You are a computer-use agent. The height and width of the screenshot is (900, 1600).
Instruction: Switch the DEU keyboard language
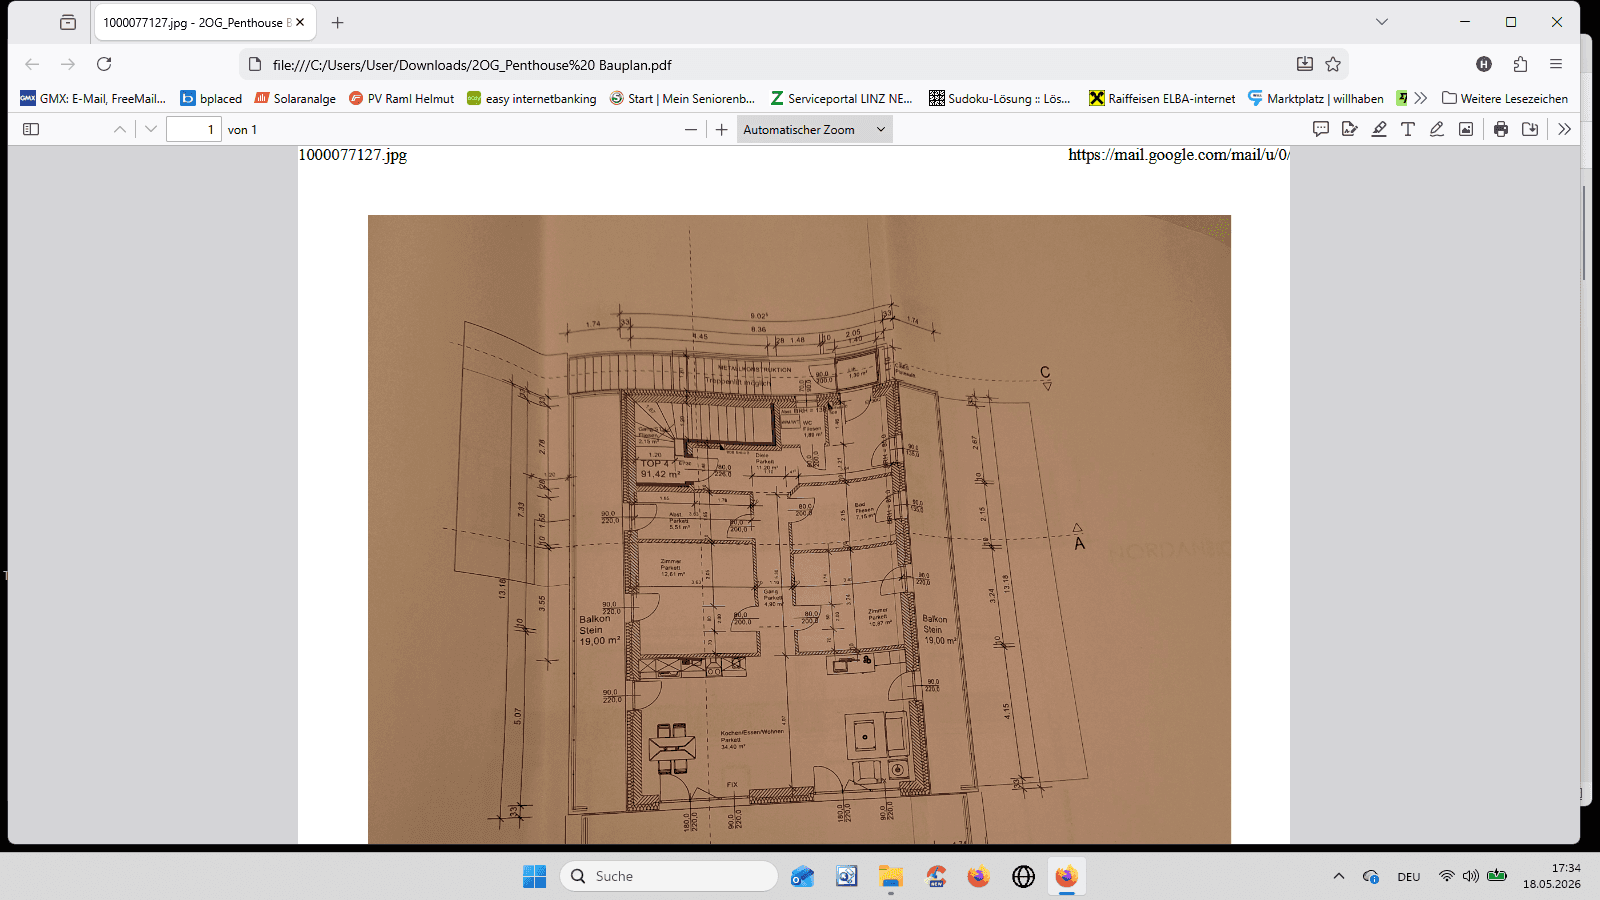(1409, 877)
